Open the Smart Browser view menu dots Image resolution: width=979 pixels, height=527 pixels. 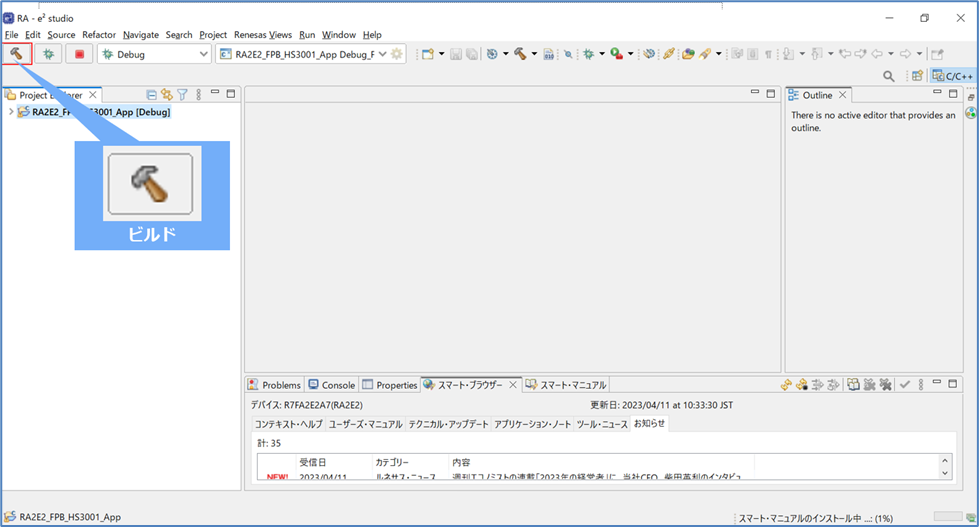(921, 385)
